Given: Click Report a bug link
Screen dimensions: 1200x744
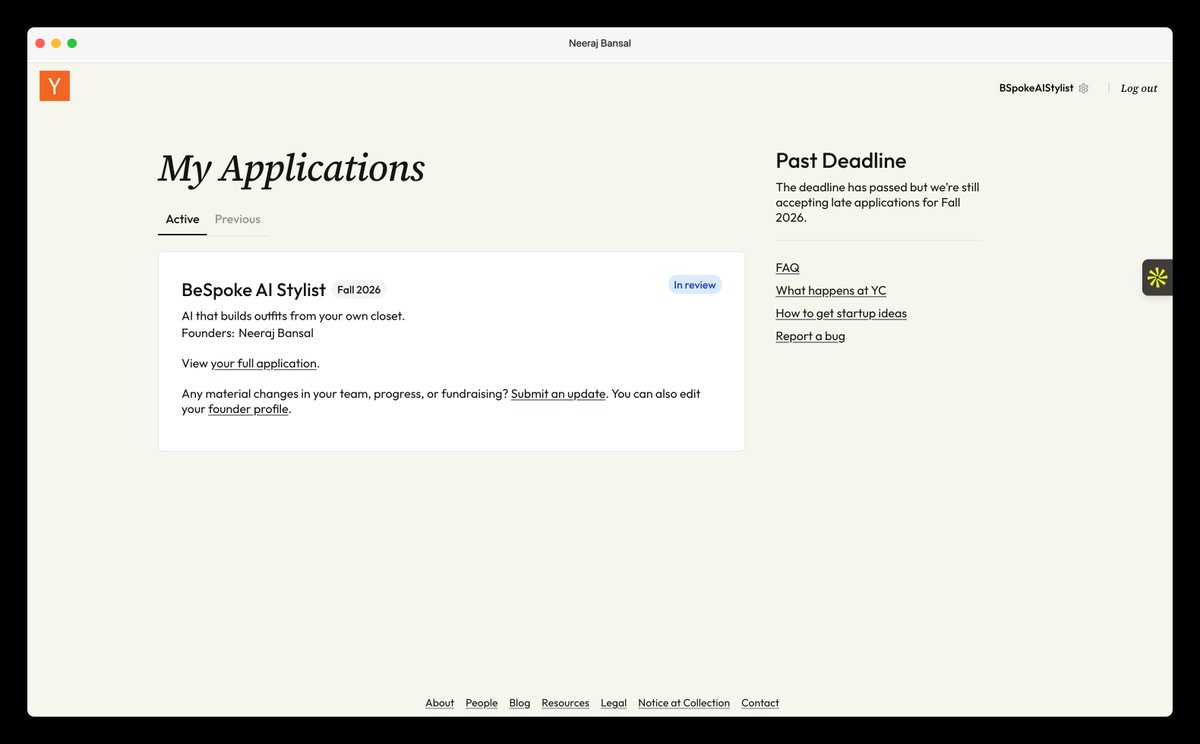Looking at the screenshot, I should coord(810,336).
